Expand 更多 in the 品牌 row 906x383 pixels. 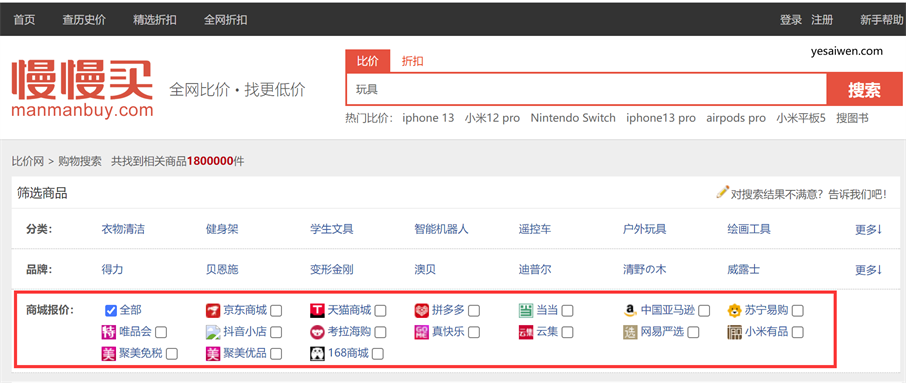pyautogui.click(x=868, y=269)
